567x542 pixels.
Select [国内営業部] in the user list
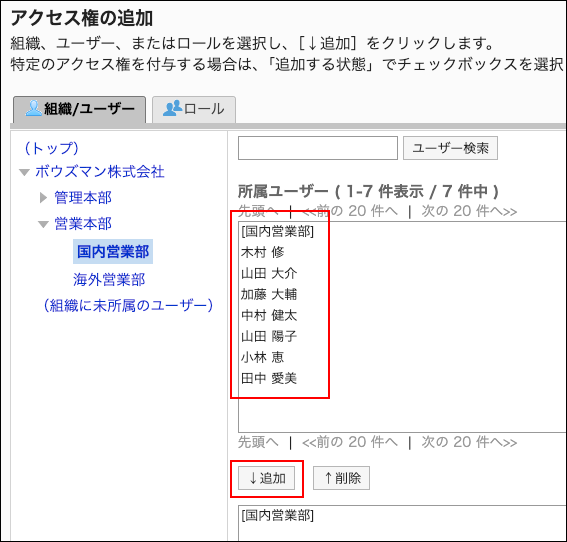tap(278, 231)
